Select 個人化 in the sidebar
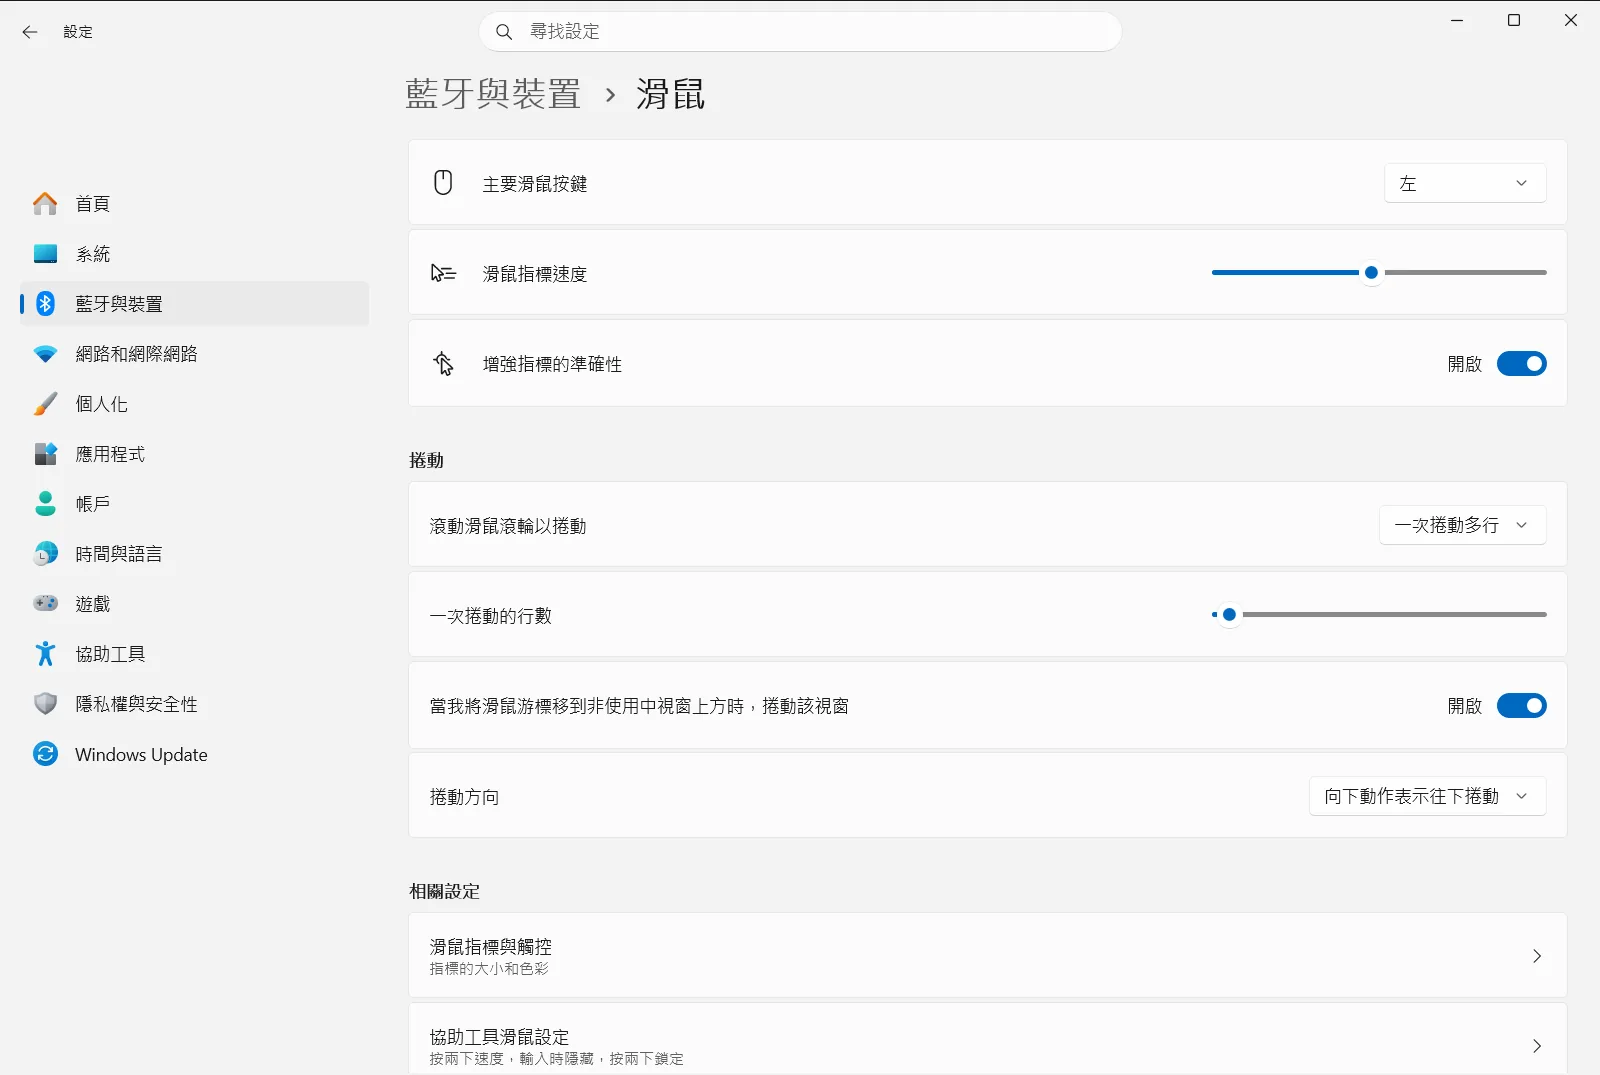Image resolution: width=1600 pixels, height=1075 pixels. click(x=194, y=404)
